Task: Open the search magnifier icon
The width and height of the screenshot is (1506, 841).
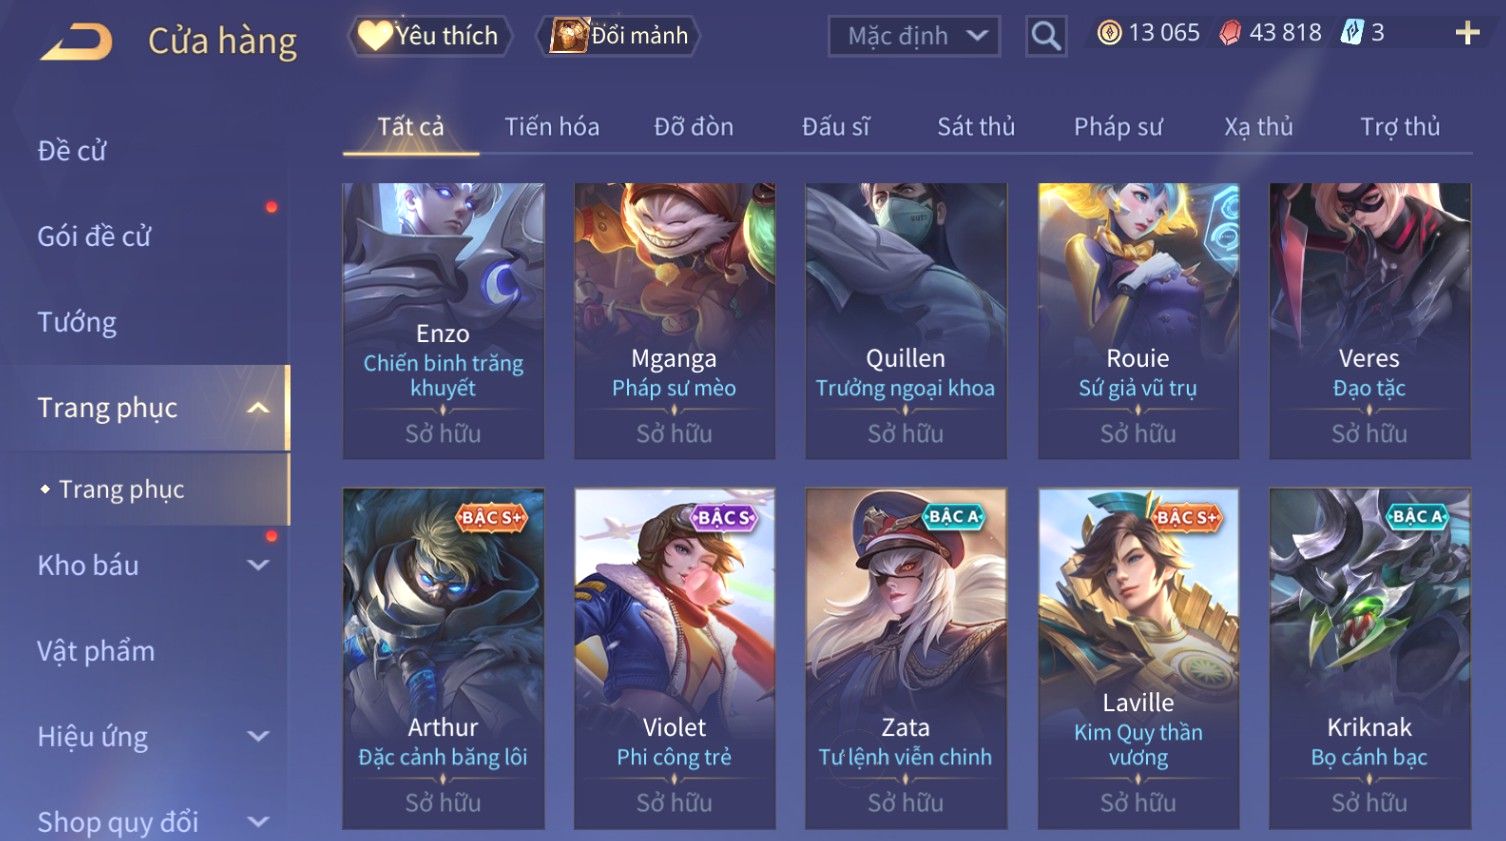Action: coord(1046,36)
